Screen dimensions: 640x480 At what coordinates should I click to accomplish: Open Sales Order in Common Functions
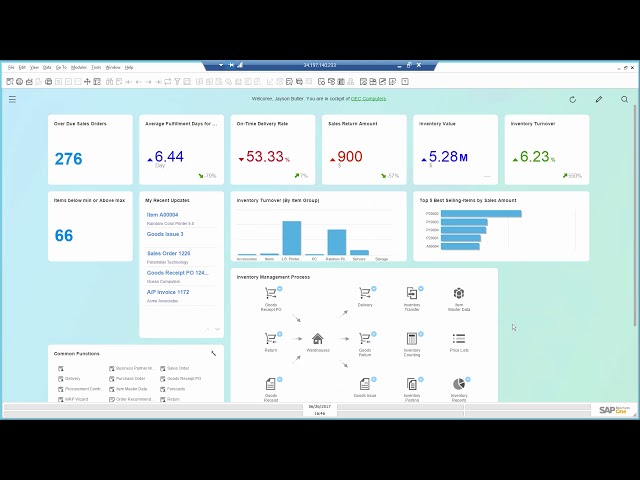pos(175,368)
